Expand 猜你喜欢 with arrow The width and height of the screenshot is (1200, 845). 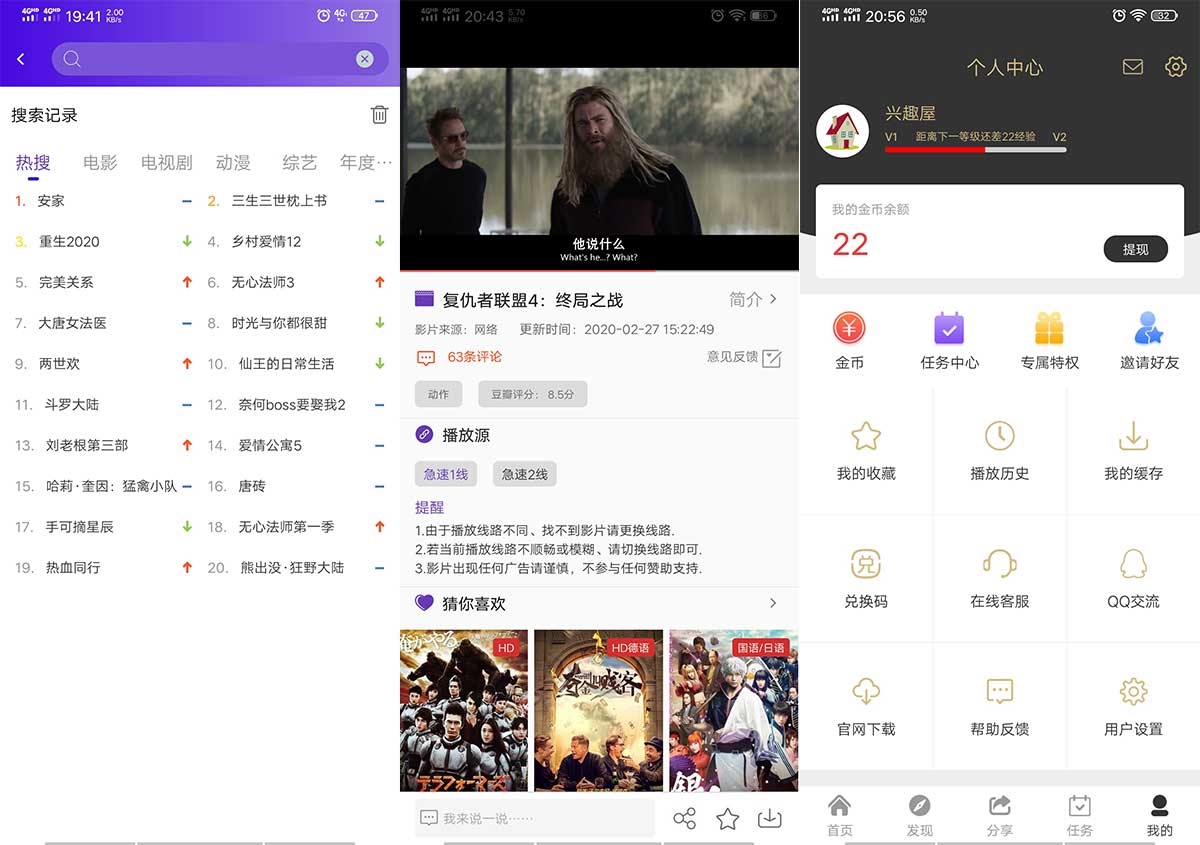tap(773, 603)
